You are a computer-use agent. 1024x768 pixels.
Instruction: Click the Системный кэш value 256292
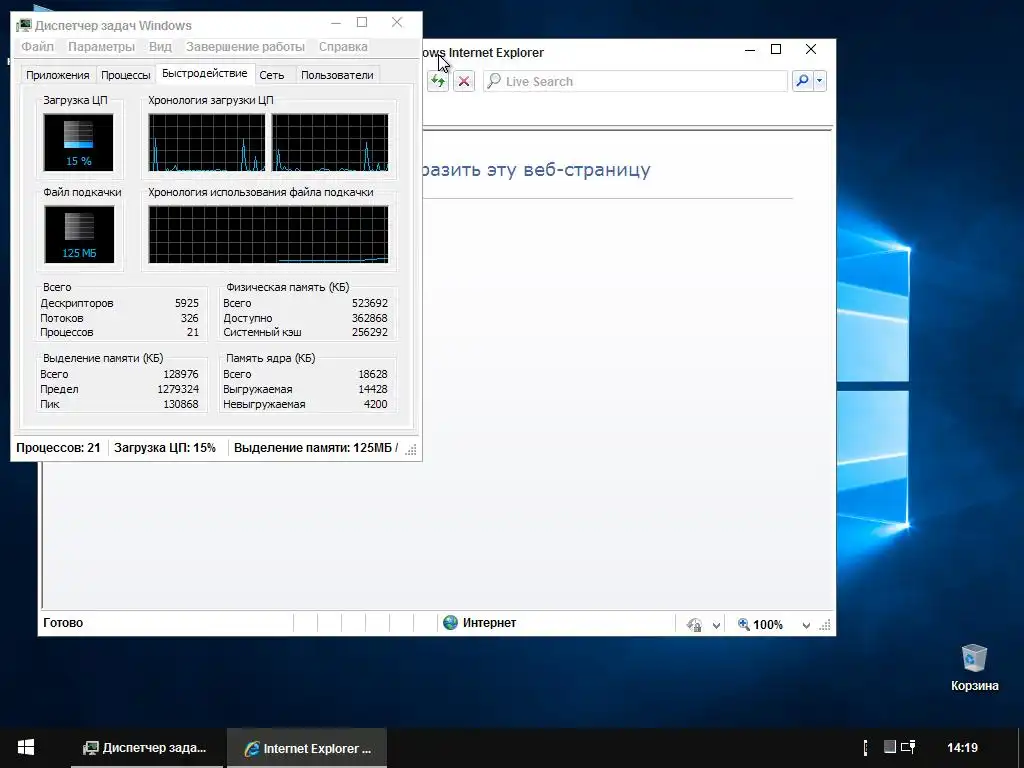pos(370,332)
